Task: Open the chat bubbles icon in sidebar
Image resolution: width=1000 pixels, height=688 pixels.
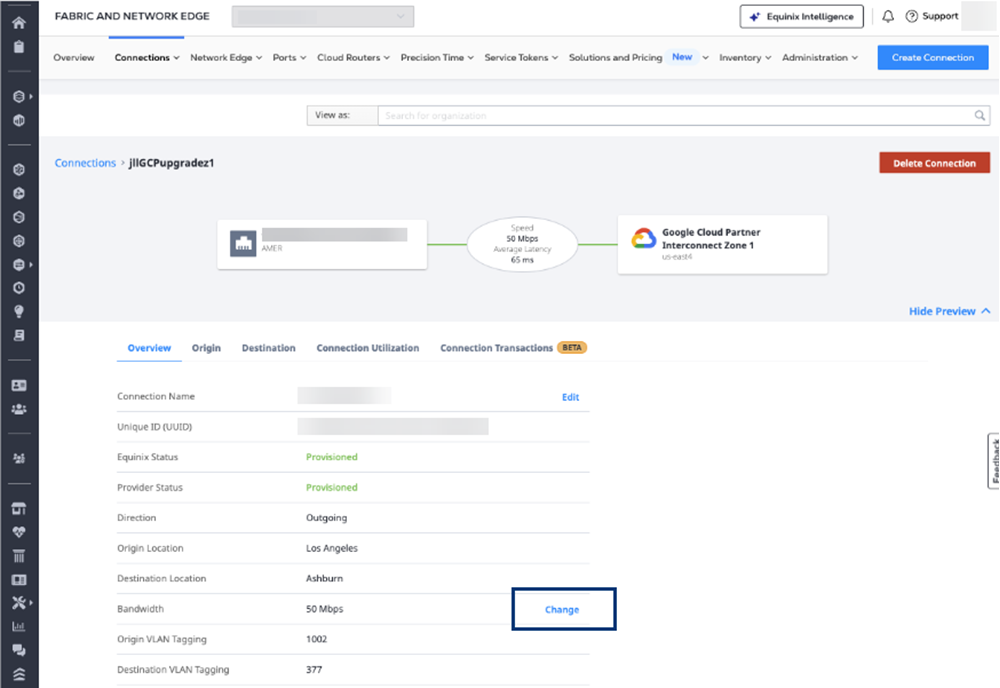Action: pyautogui.click(x=18, y=650)
